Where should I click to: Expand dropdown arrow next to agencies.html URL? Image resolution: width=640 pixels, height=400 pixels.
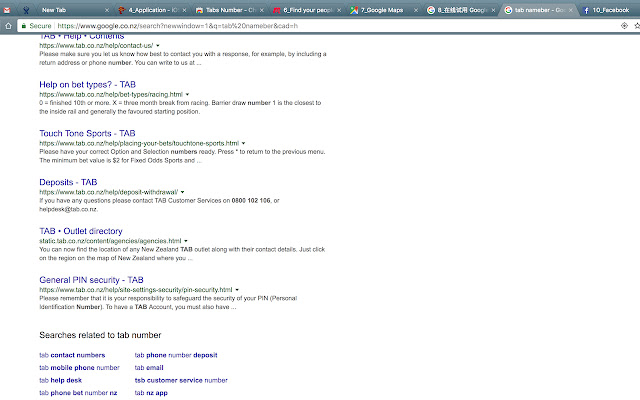[x=186, y=241]
